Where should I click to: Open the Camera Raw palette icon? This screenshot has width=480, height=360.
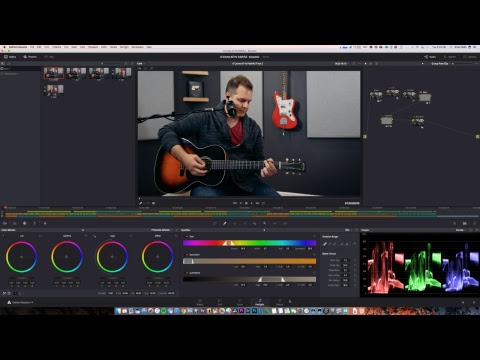pyautogui.click(x=5, y=223)
